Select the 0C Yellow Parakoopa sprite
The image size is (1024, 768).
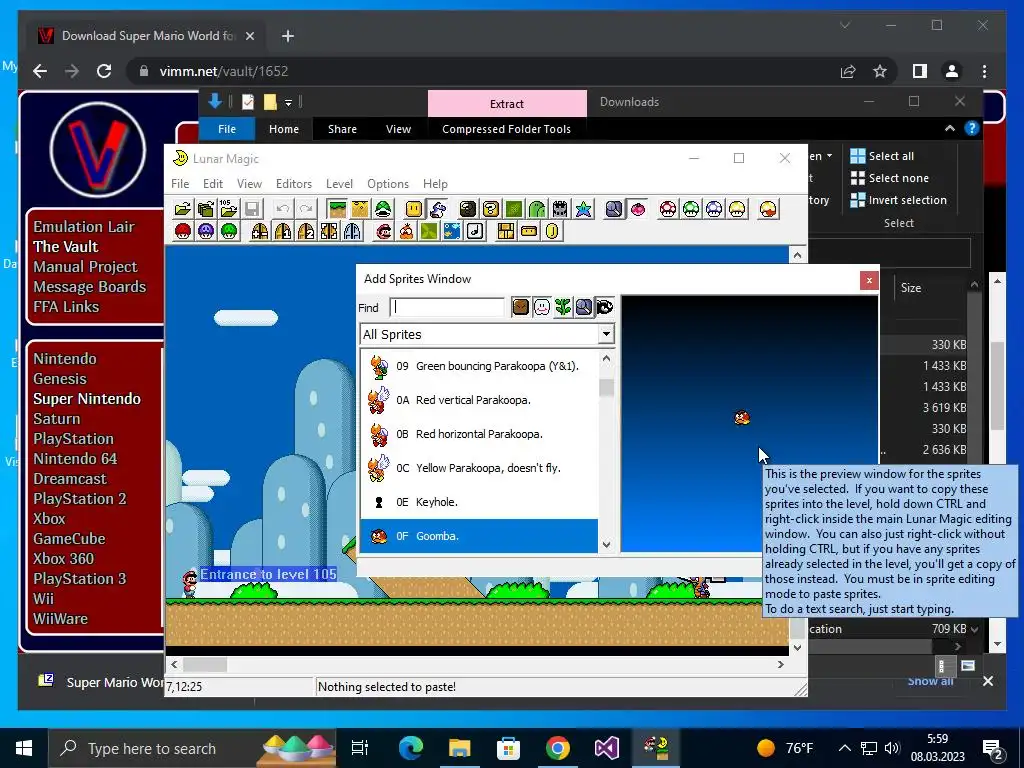tap(479, 468)
